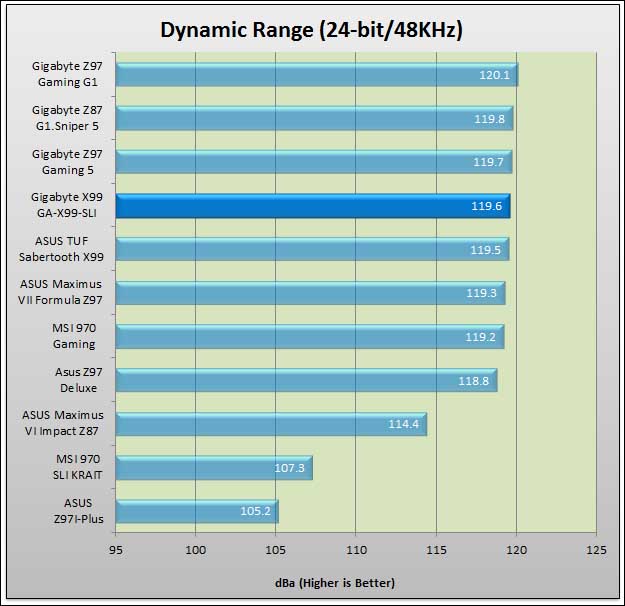
Task: Select the Asus Z97 Deluxe label
Action: click(x=79, y=380)
